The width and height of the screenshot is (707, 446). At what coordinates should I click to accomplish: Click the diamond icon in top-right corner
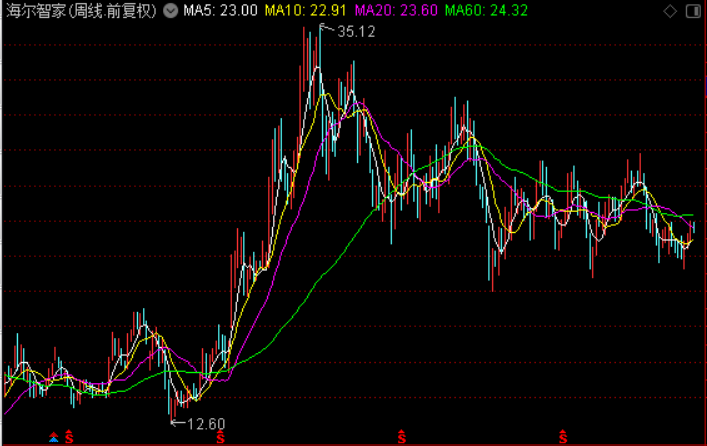tap(669, 11)
